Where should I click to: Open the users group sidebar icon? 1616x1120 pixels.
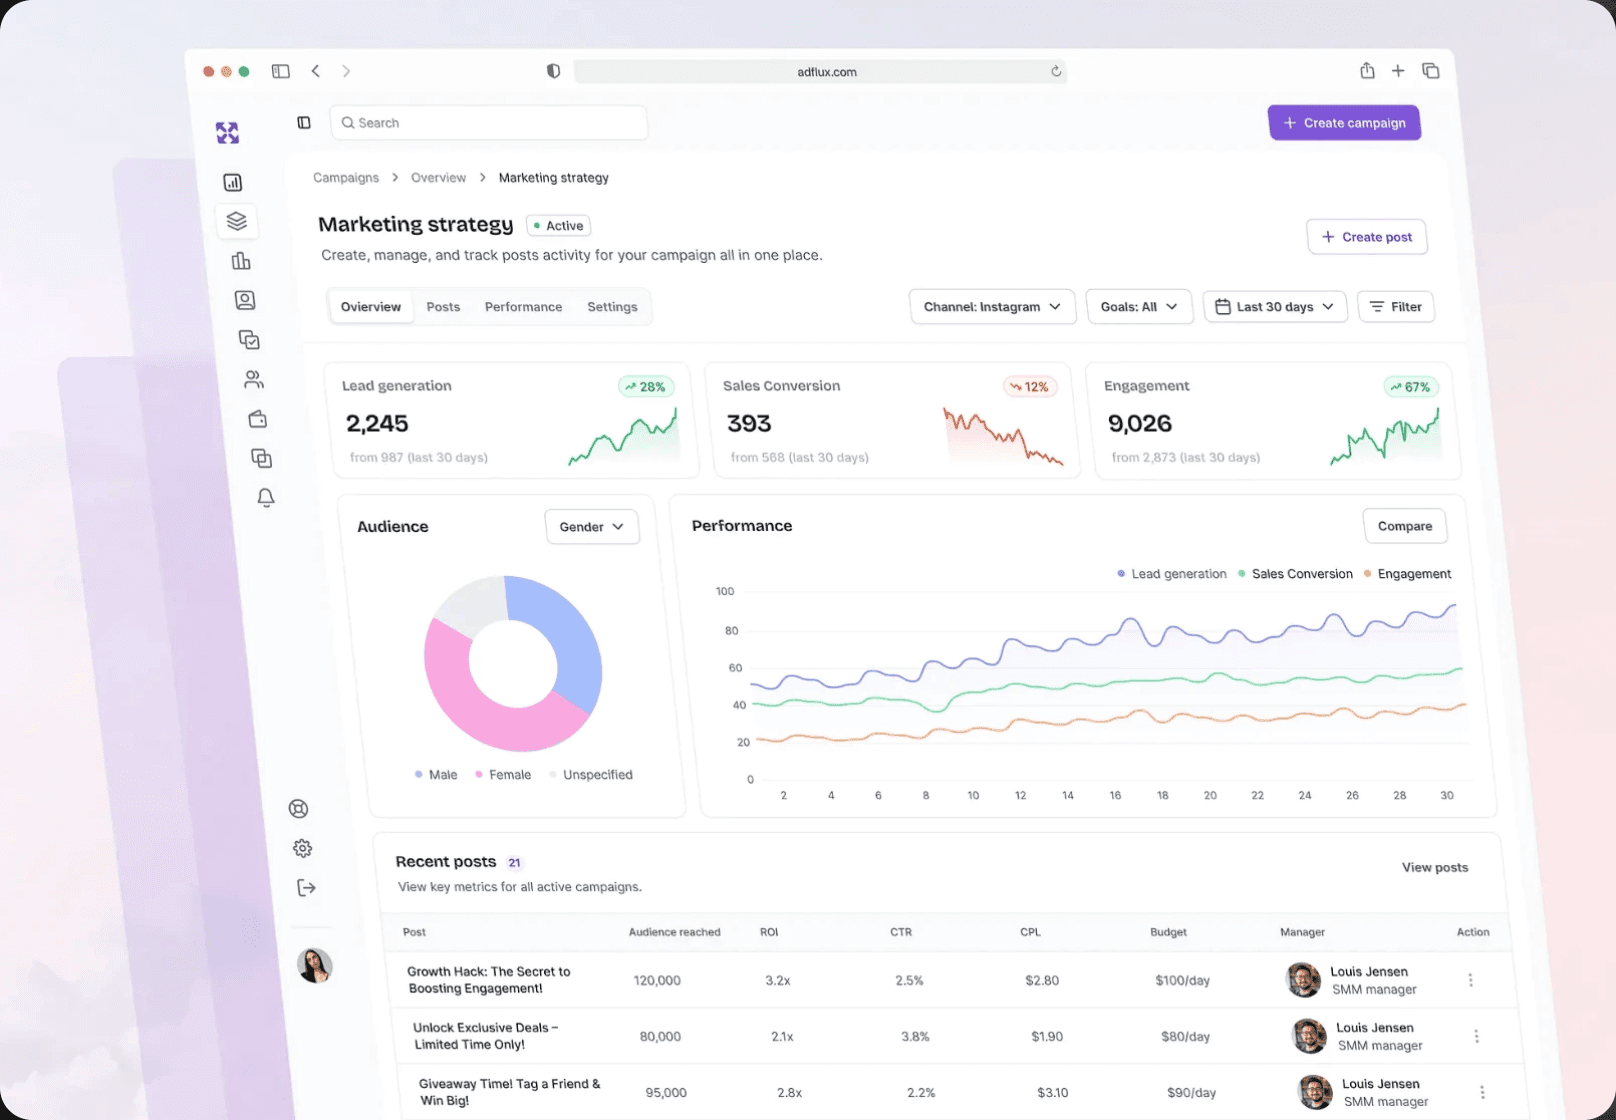click(x=254, y=379)
